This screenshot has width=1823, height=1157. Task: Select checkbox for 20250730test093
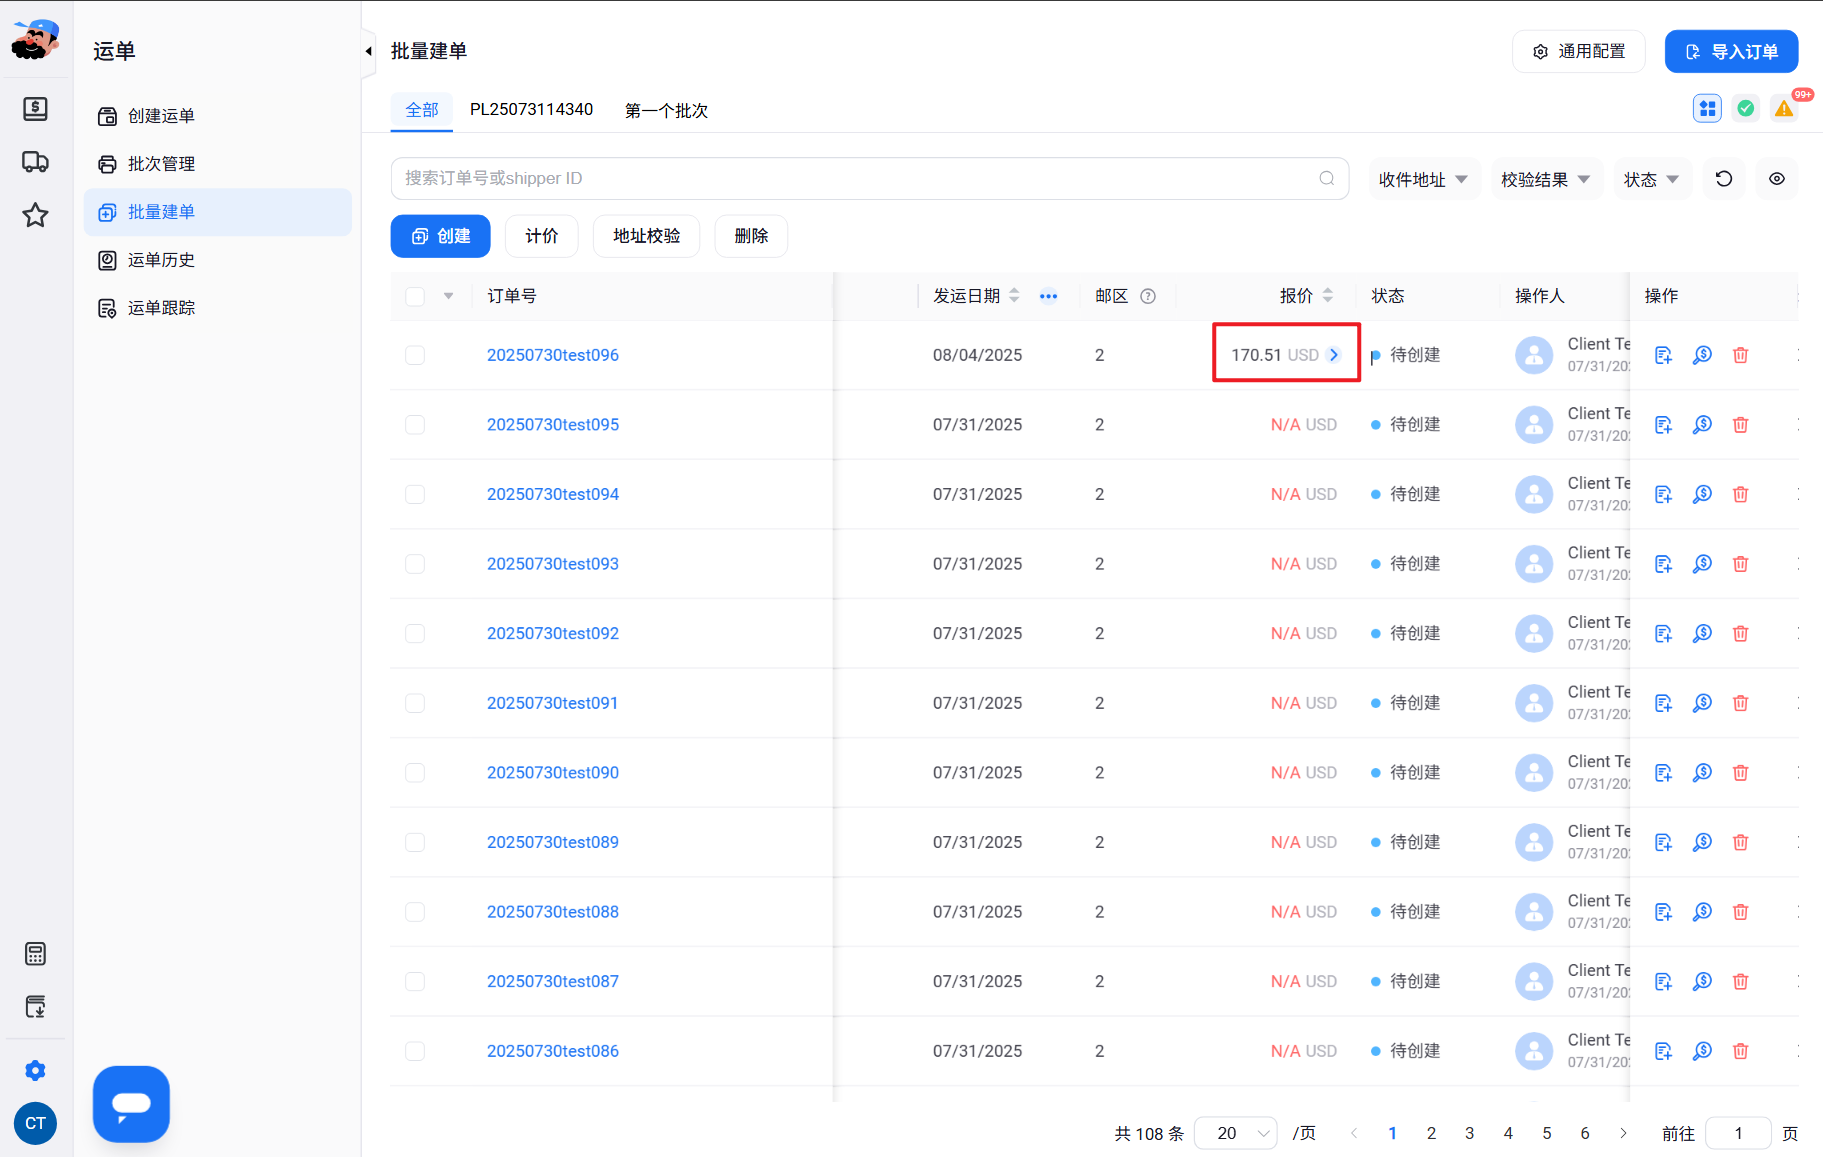pos(415,564)
